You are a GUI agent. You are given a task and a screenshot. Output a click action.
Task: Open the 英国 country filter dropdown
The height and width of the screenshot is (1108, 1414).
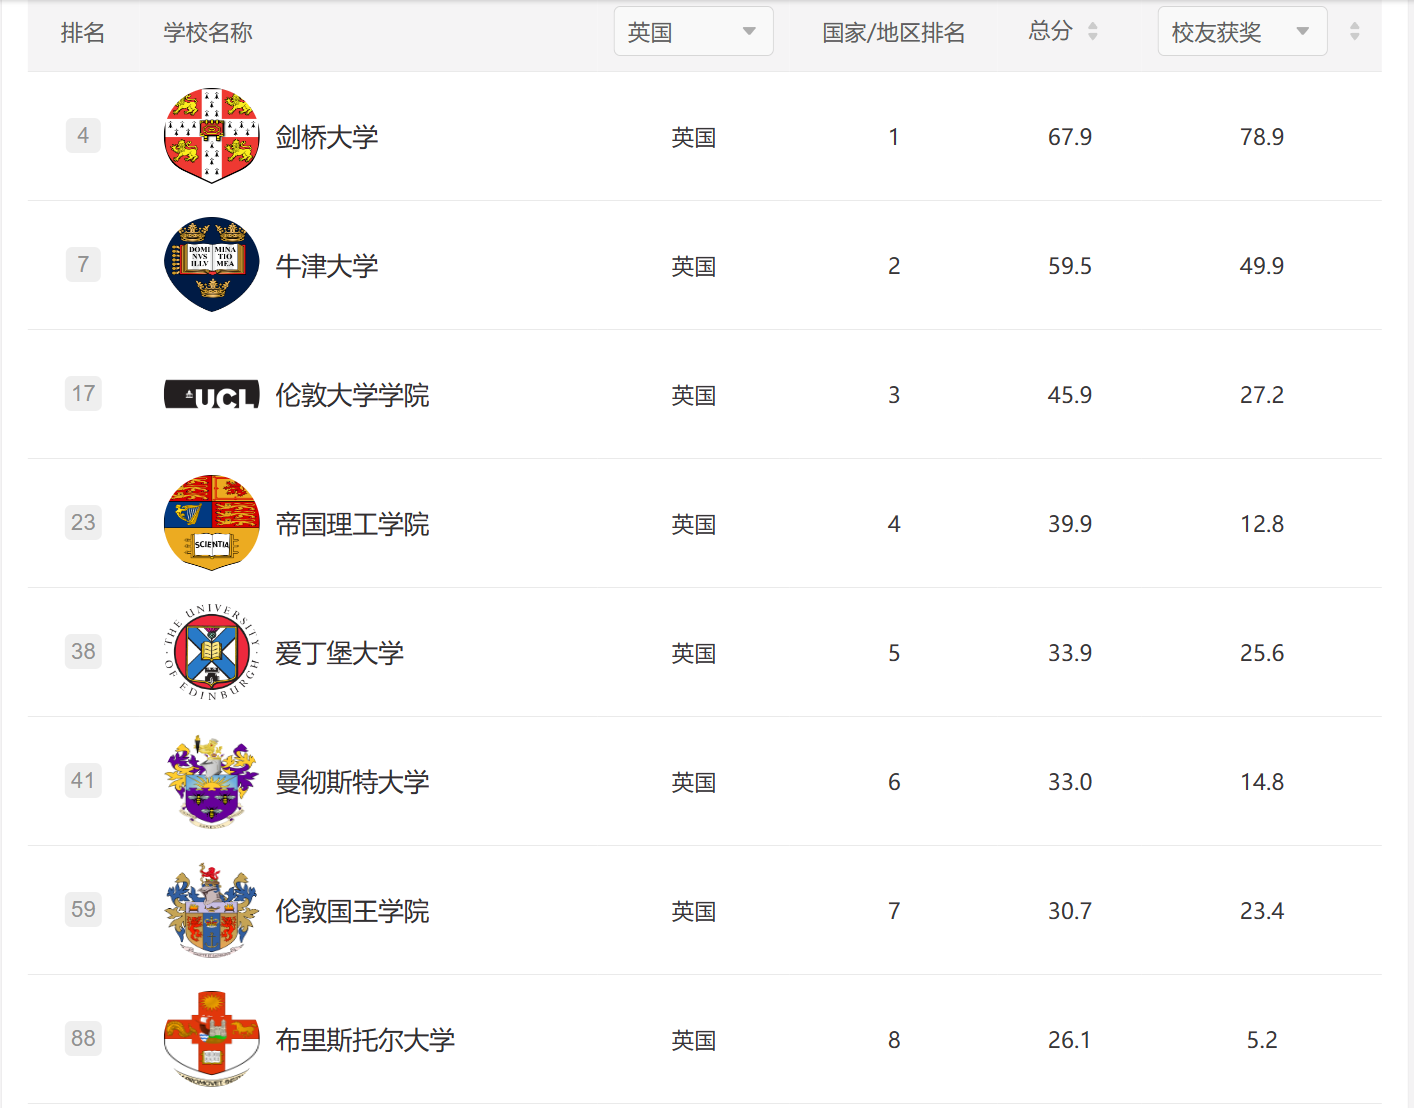[x=693, y=31]
